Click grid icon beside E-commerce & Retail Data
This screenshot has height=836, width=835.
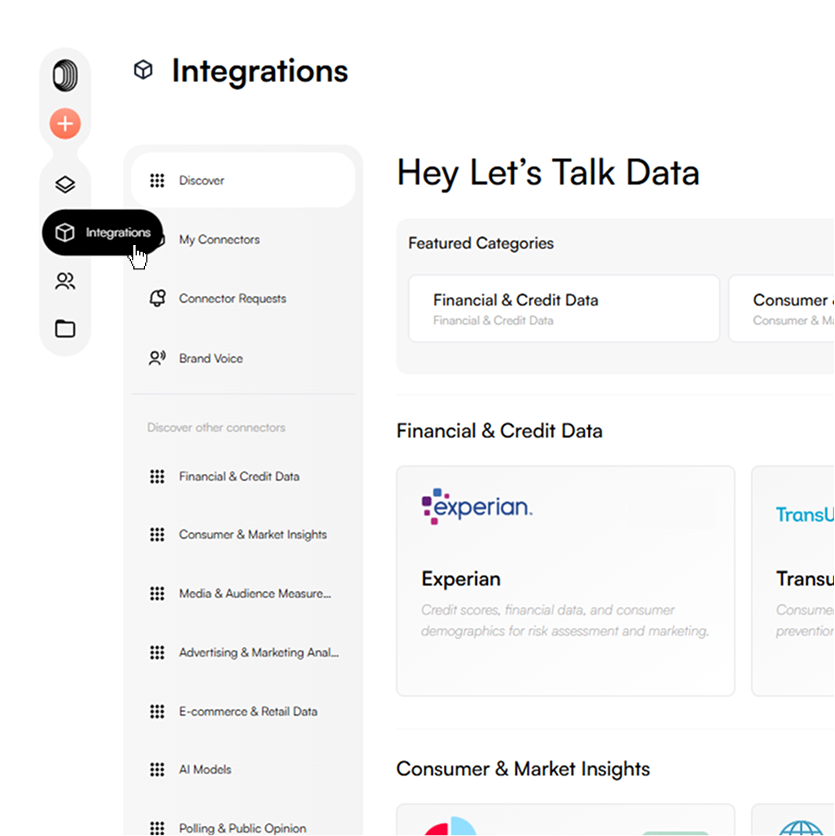pyautogui.click(x=157, y=712)
